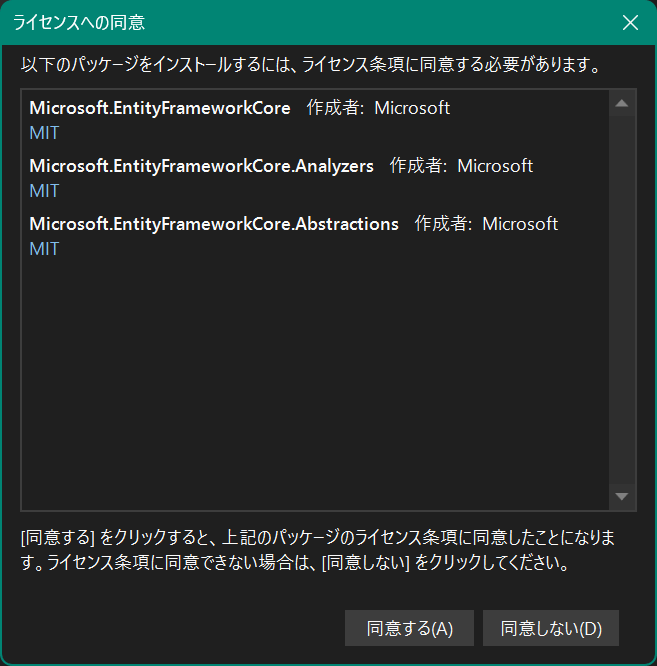
Task: Click 作成者: Microsoft beside the Abstractions package
Action: [x=486, y=224]
